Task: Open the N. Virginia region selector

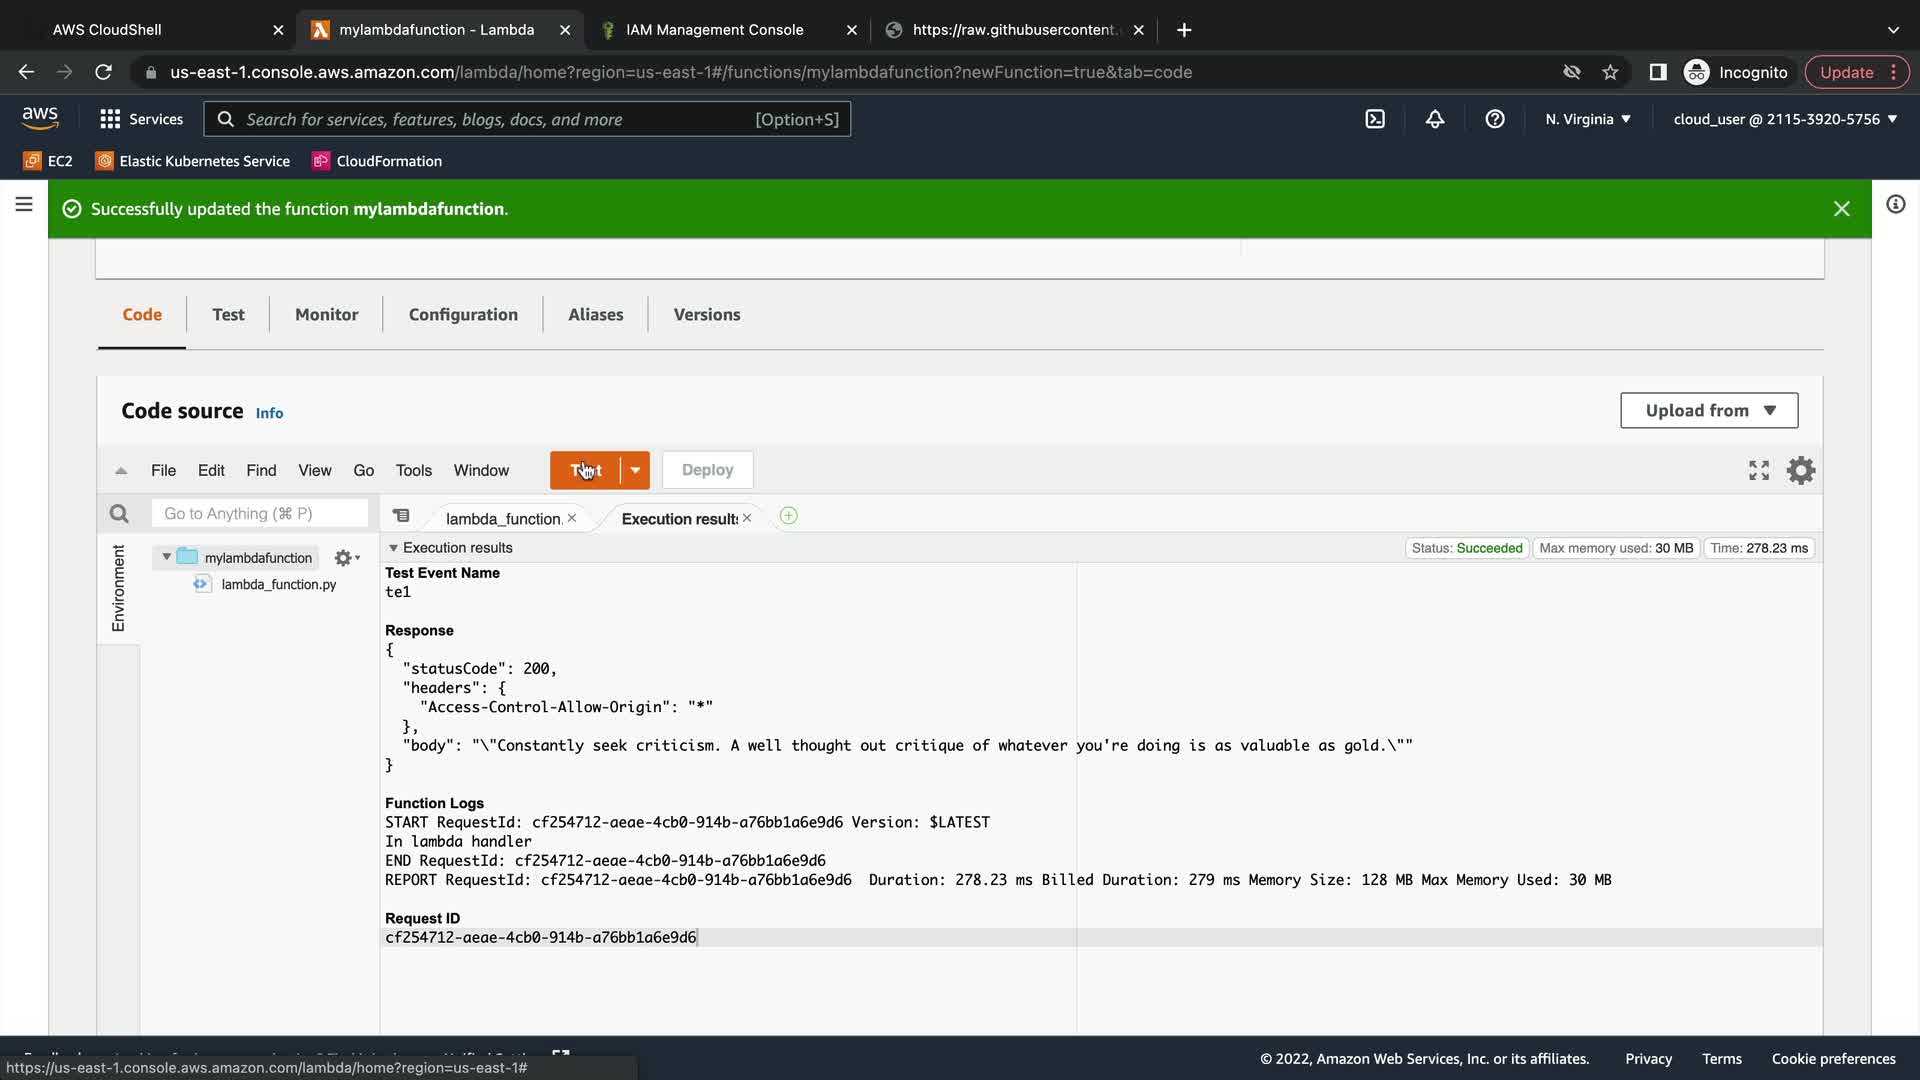Action: click(1587, 119)
